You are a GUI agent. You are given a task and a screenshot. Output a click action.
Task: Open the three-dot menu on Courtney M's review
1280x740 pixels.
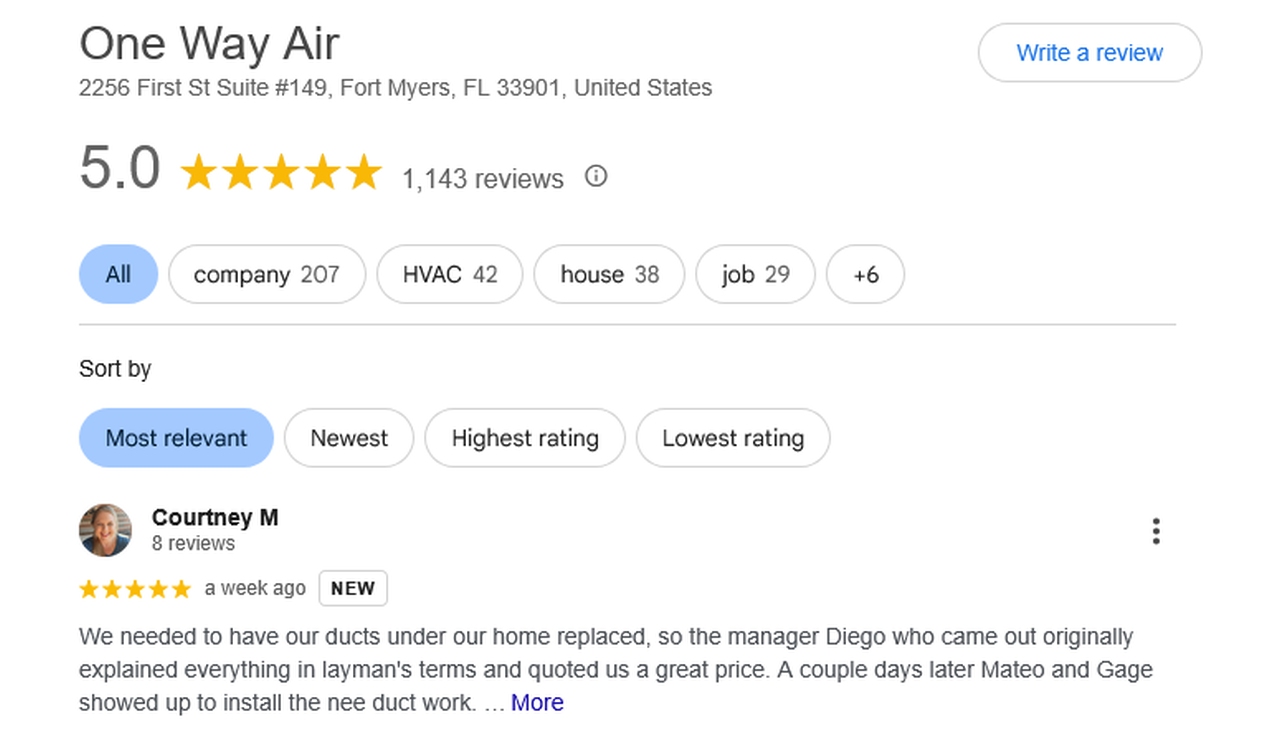pos(1155,531)
